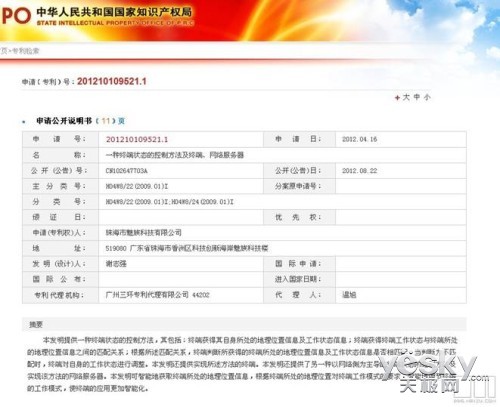Click inventor name 谢志强
The height and width of the screenshot is (407, 500).
coord(116,264)
